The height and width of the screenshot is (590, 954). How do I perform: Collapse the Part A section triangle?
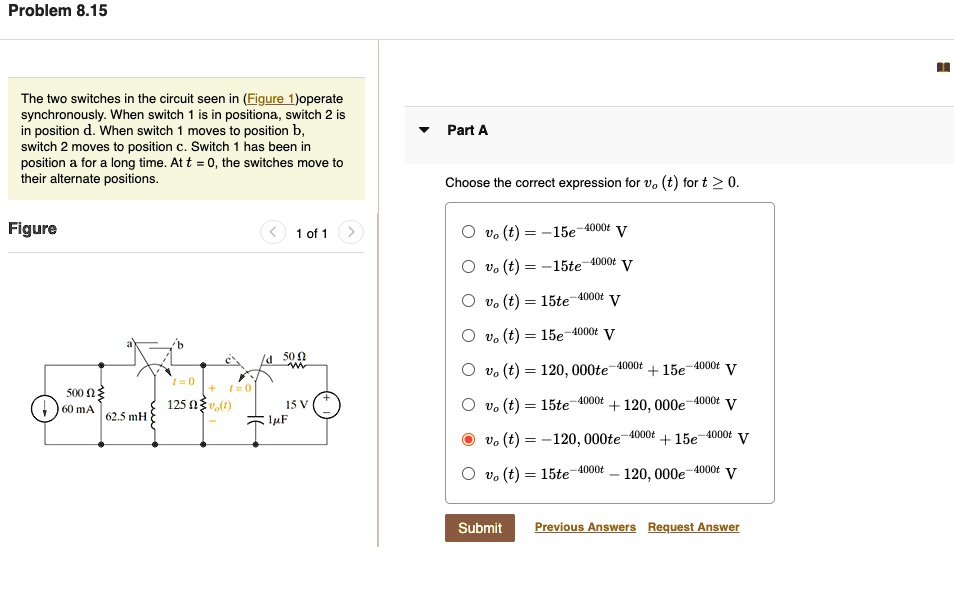pos(424,130)
